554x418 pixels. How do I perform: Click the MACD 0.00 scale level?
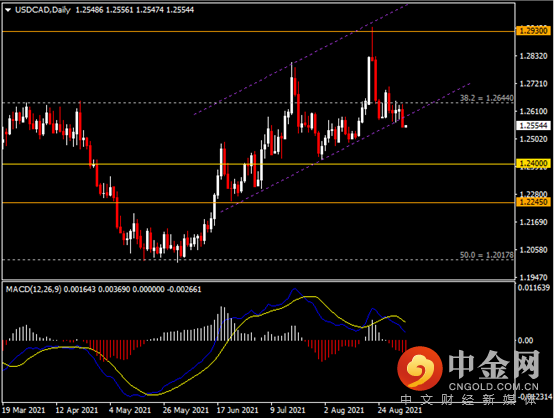pyautogui.click(x=525, y=340)
